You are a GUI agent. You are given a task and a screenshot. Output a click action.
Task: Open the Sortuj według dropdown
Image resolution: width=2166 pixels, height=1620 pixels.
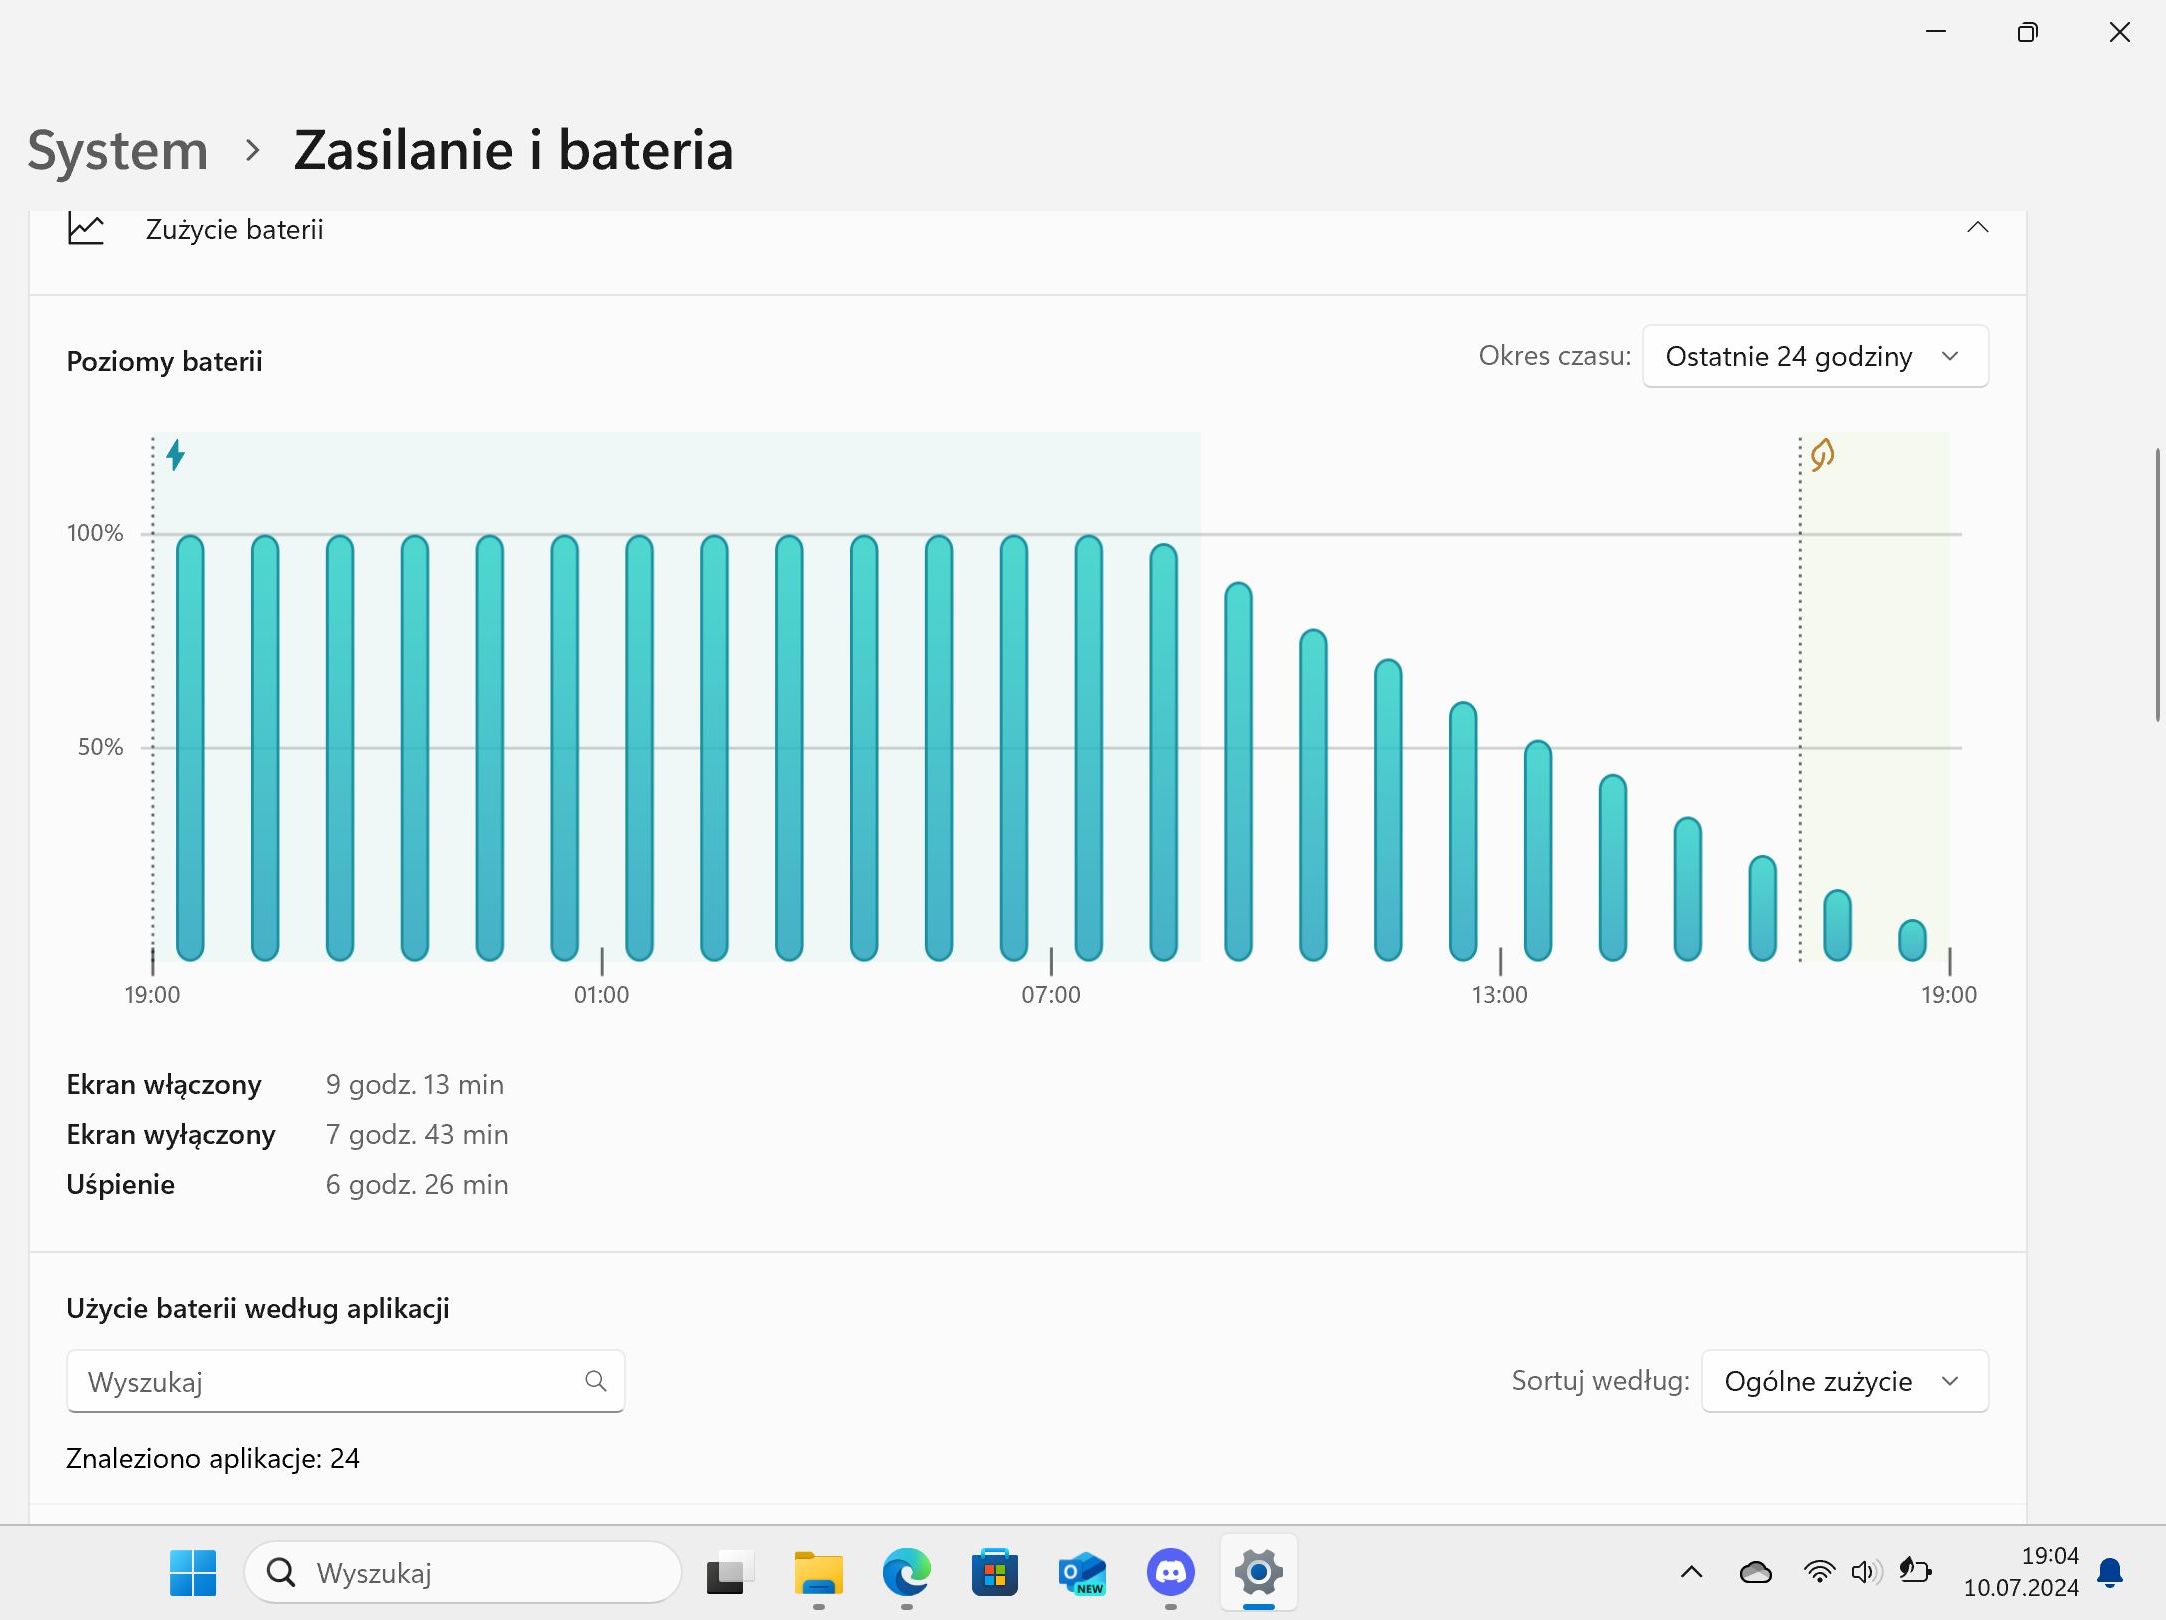click(x=1844, y=1381)
